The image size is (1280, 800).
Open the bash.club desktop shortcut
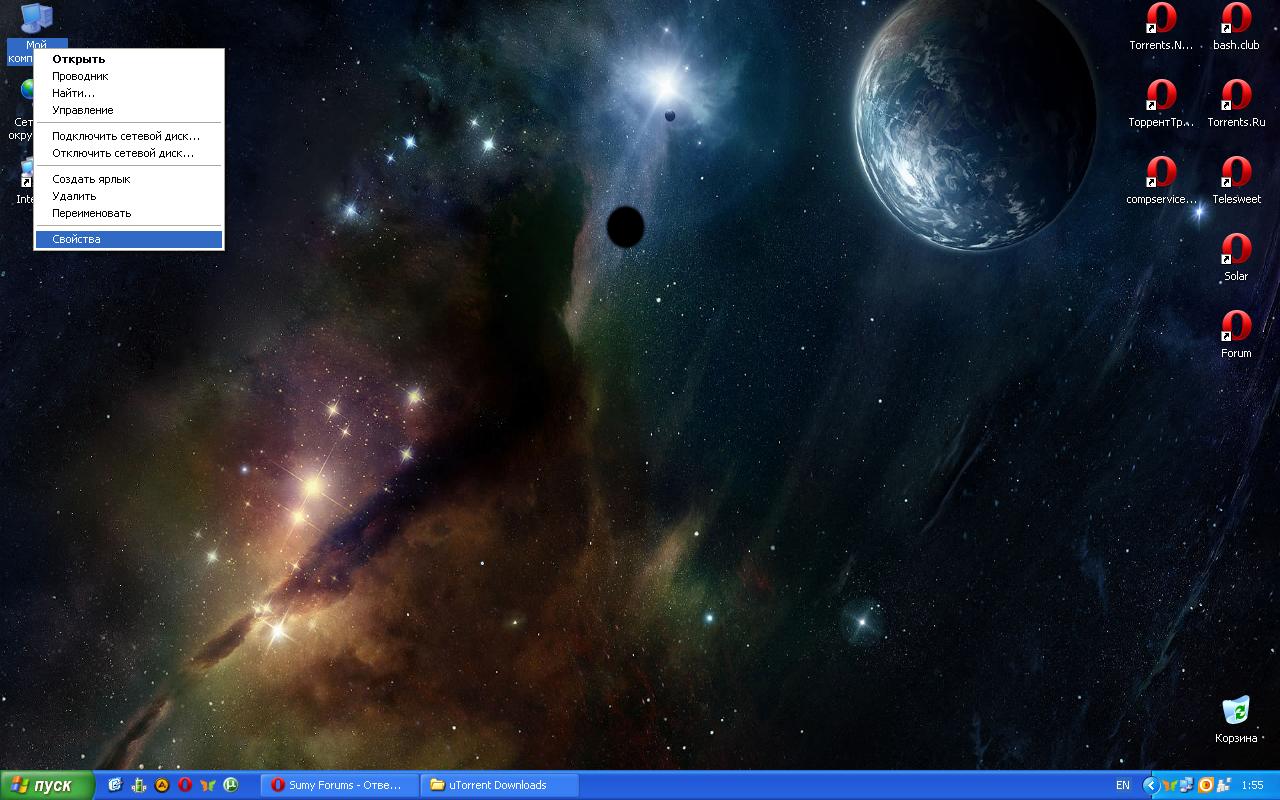[1236, 21]
